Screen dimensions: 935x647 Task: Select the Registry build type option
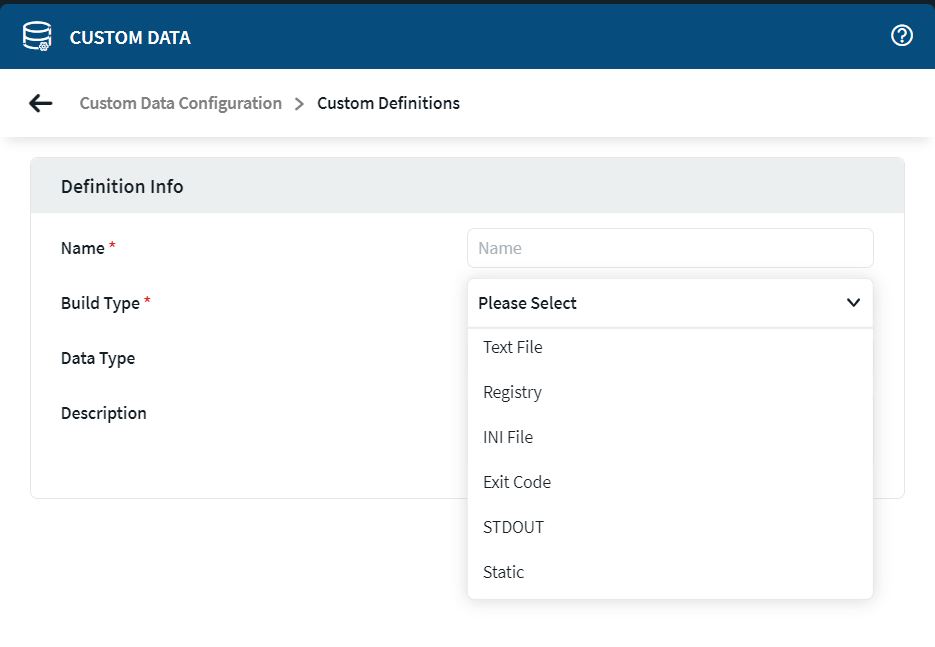point(512,392)
